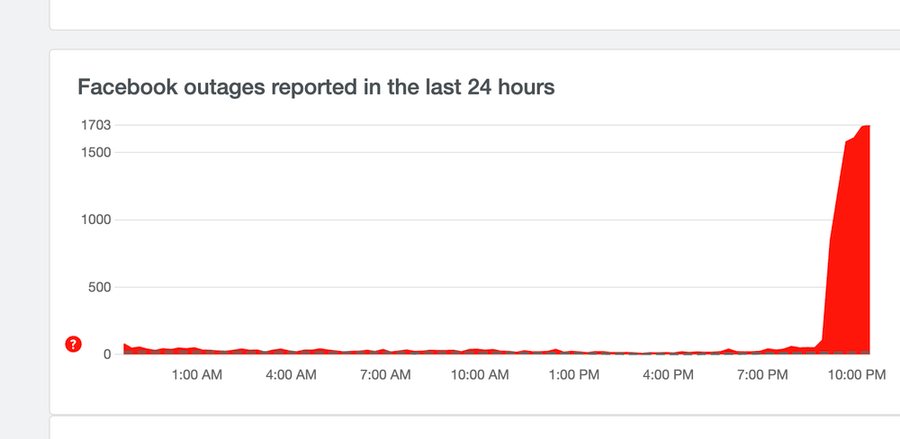
Task: Click the top of the red outage spike
Action: click(x=864, y=128)
